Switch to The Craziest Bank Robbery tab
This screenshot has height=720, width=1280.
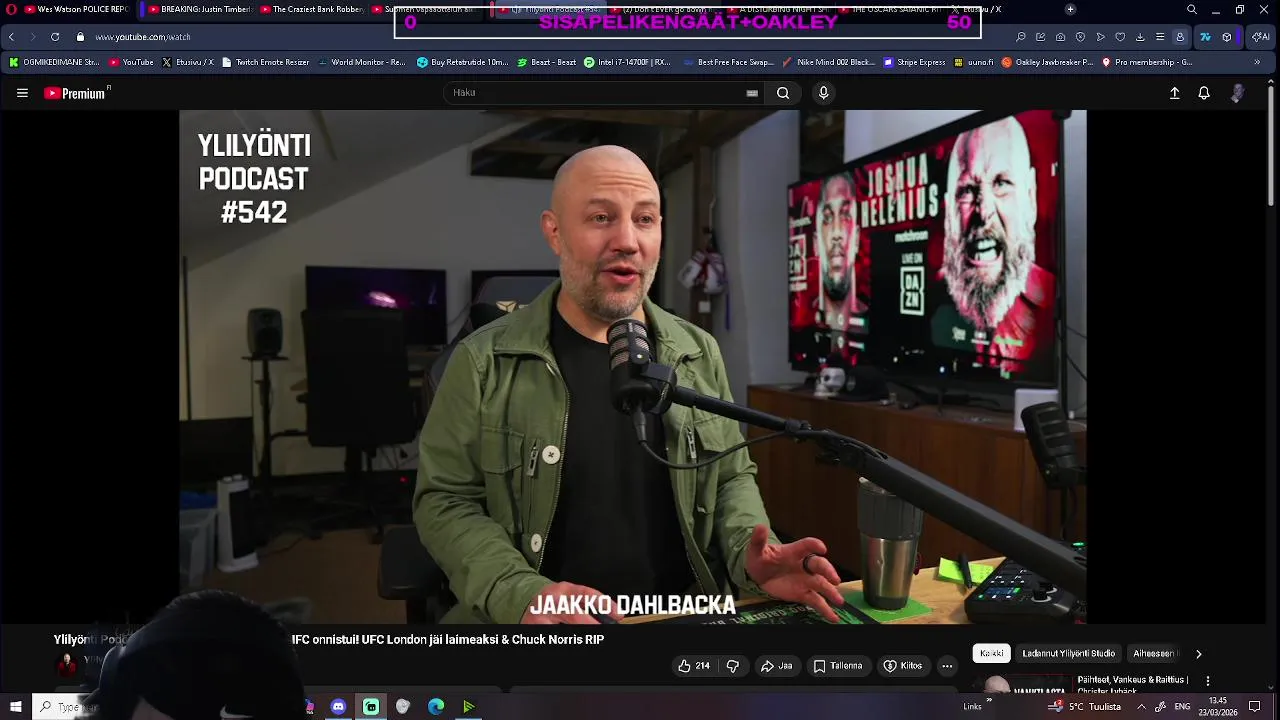coord(310,9)
